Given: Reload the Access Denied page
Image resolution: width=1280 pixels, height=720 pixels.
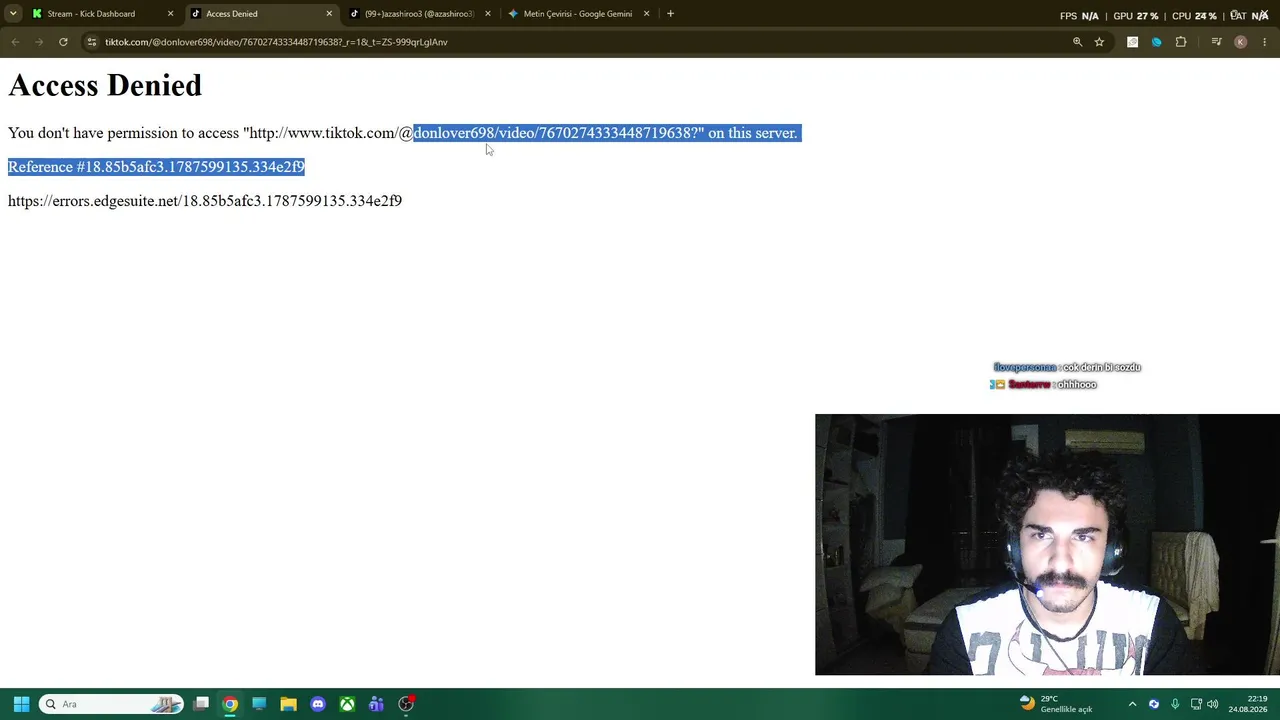Looking at the screenshot, I should (x=63, y=42).
